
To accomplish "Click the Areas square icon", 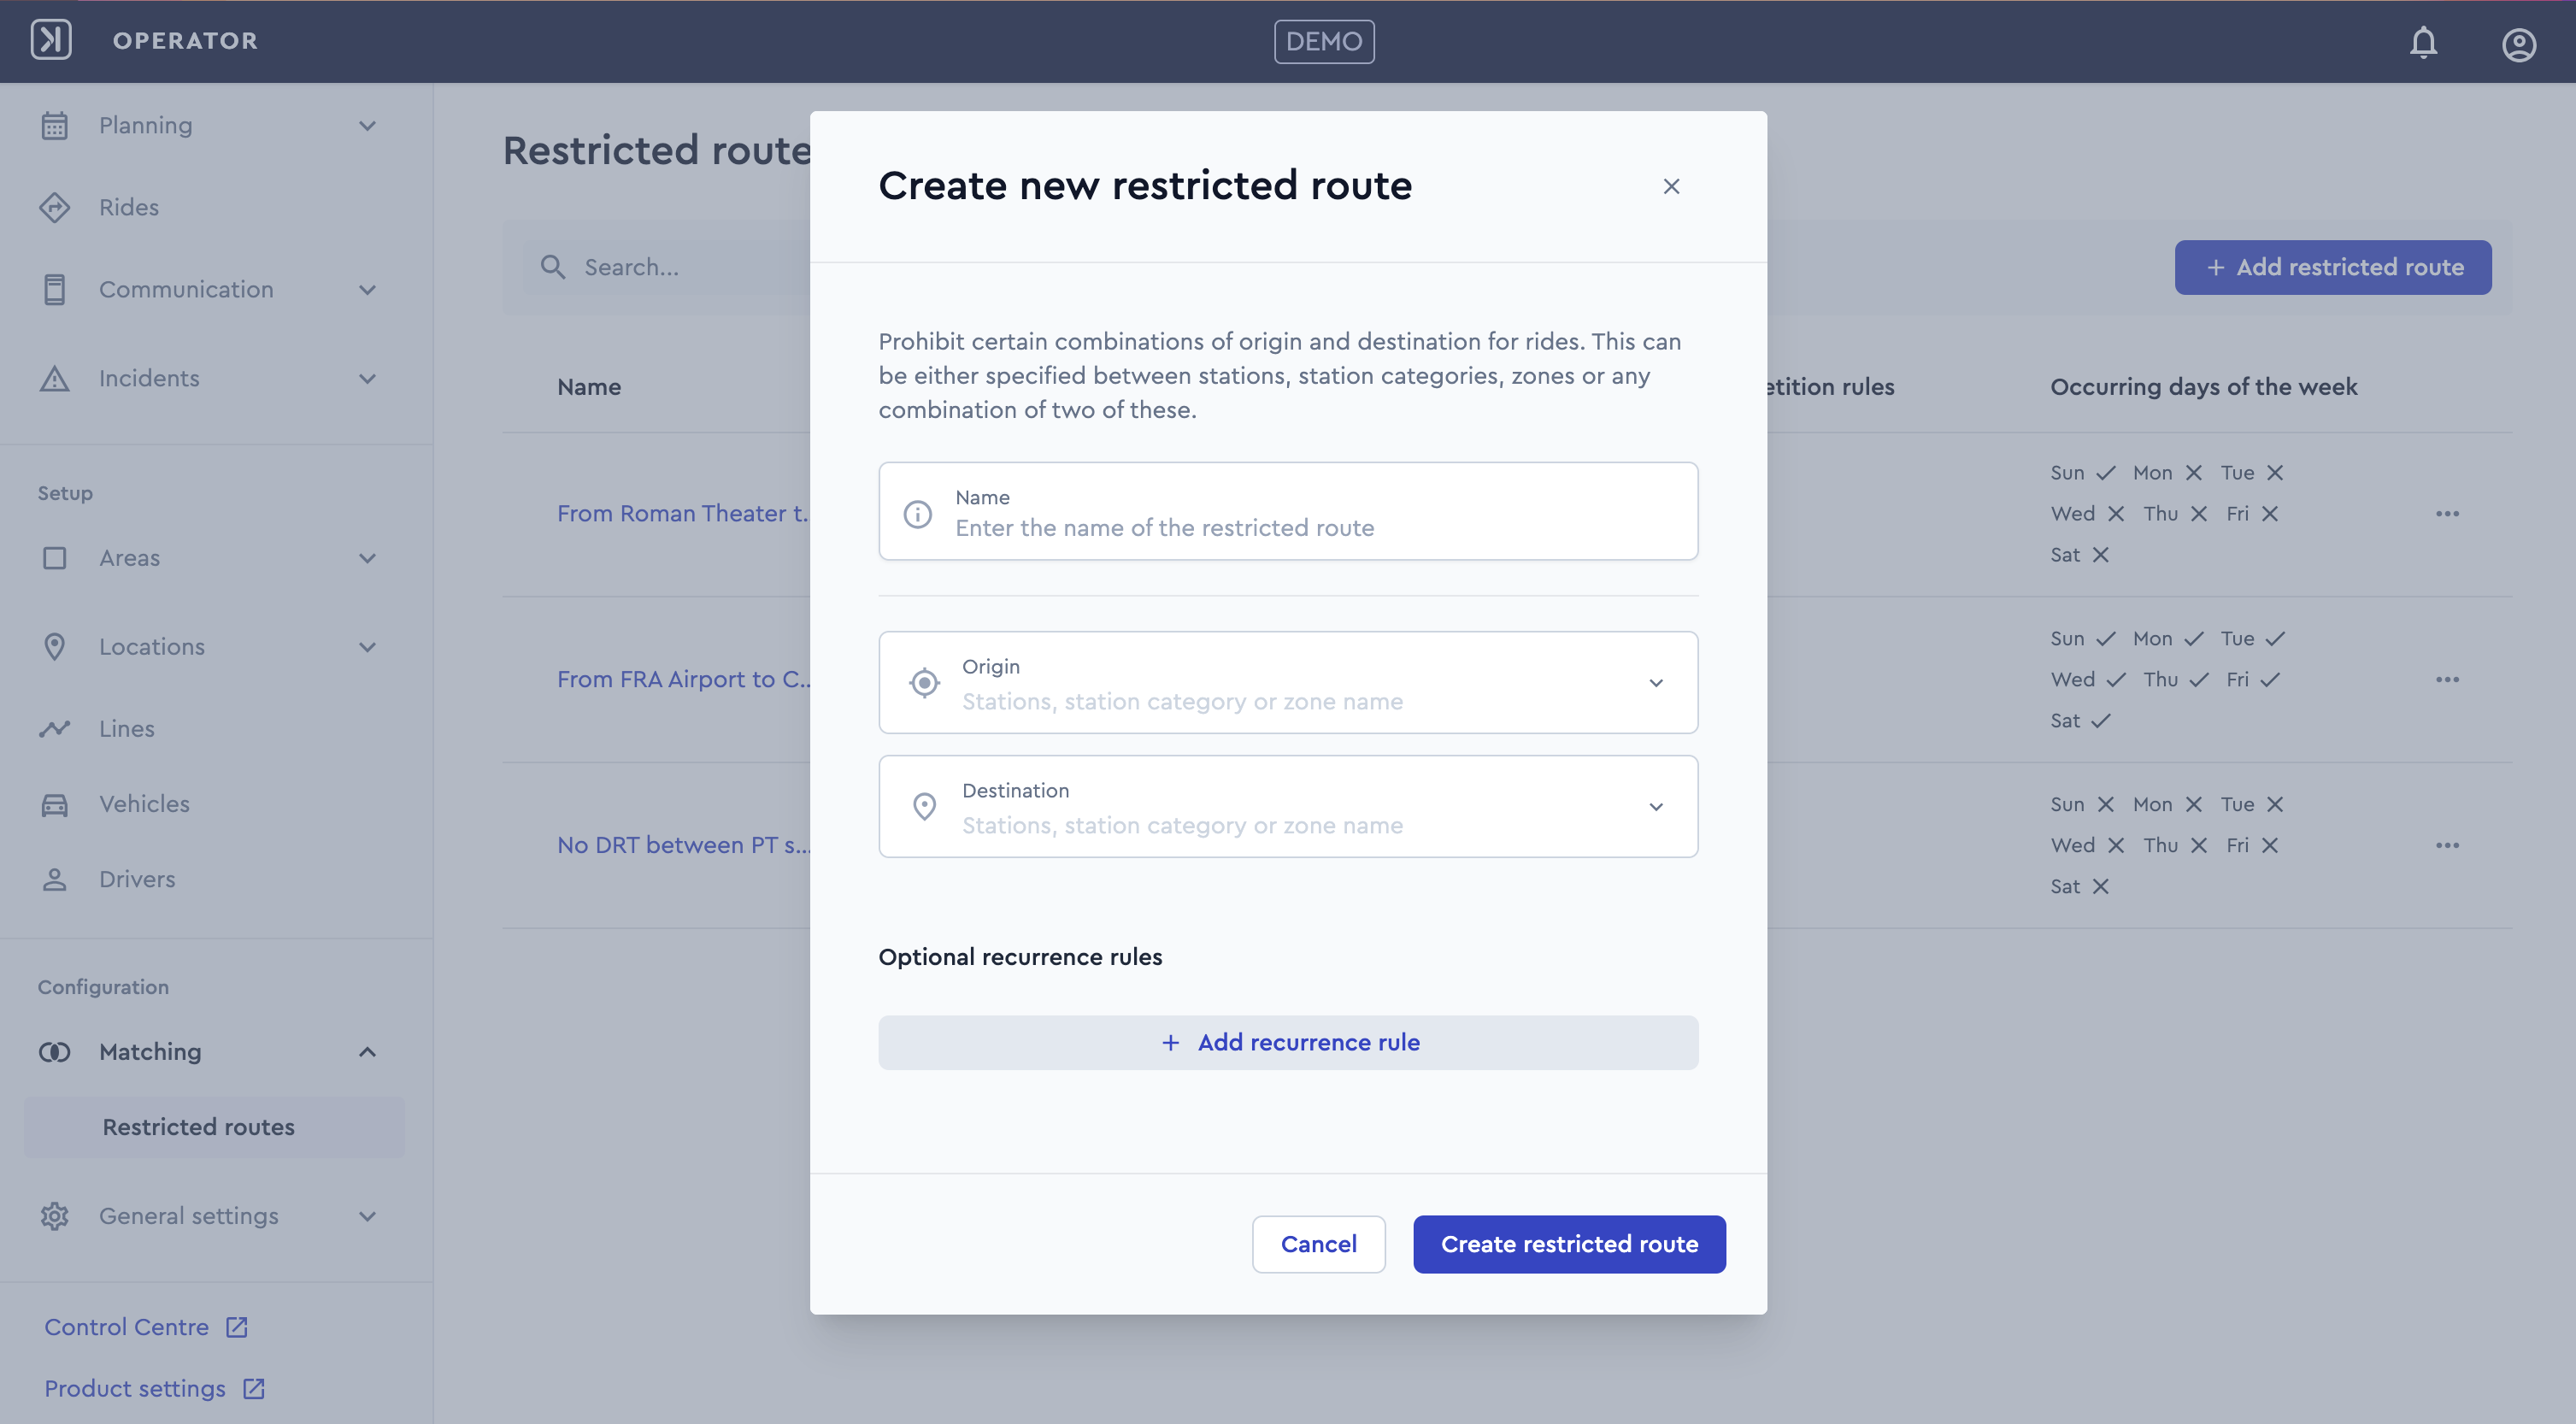I will [x=55, y=558].
